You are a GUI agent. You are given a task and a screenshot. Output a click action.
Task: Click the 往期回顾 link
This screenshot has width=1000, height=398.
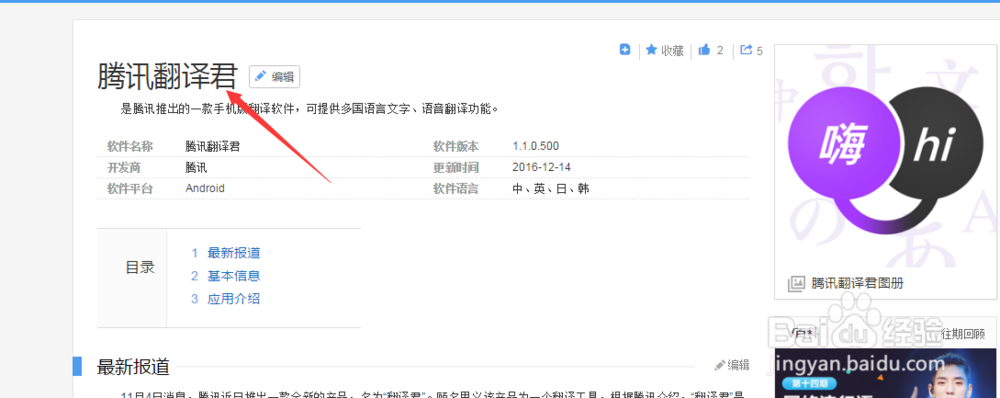[963, 334]
